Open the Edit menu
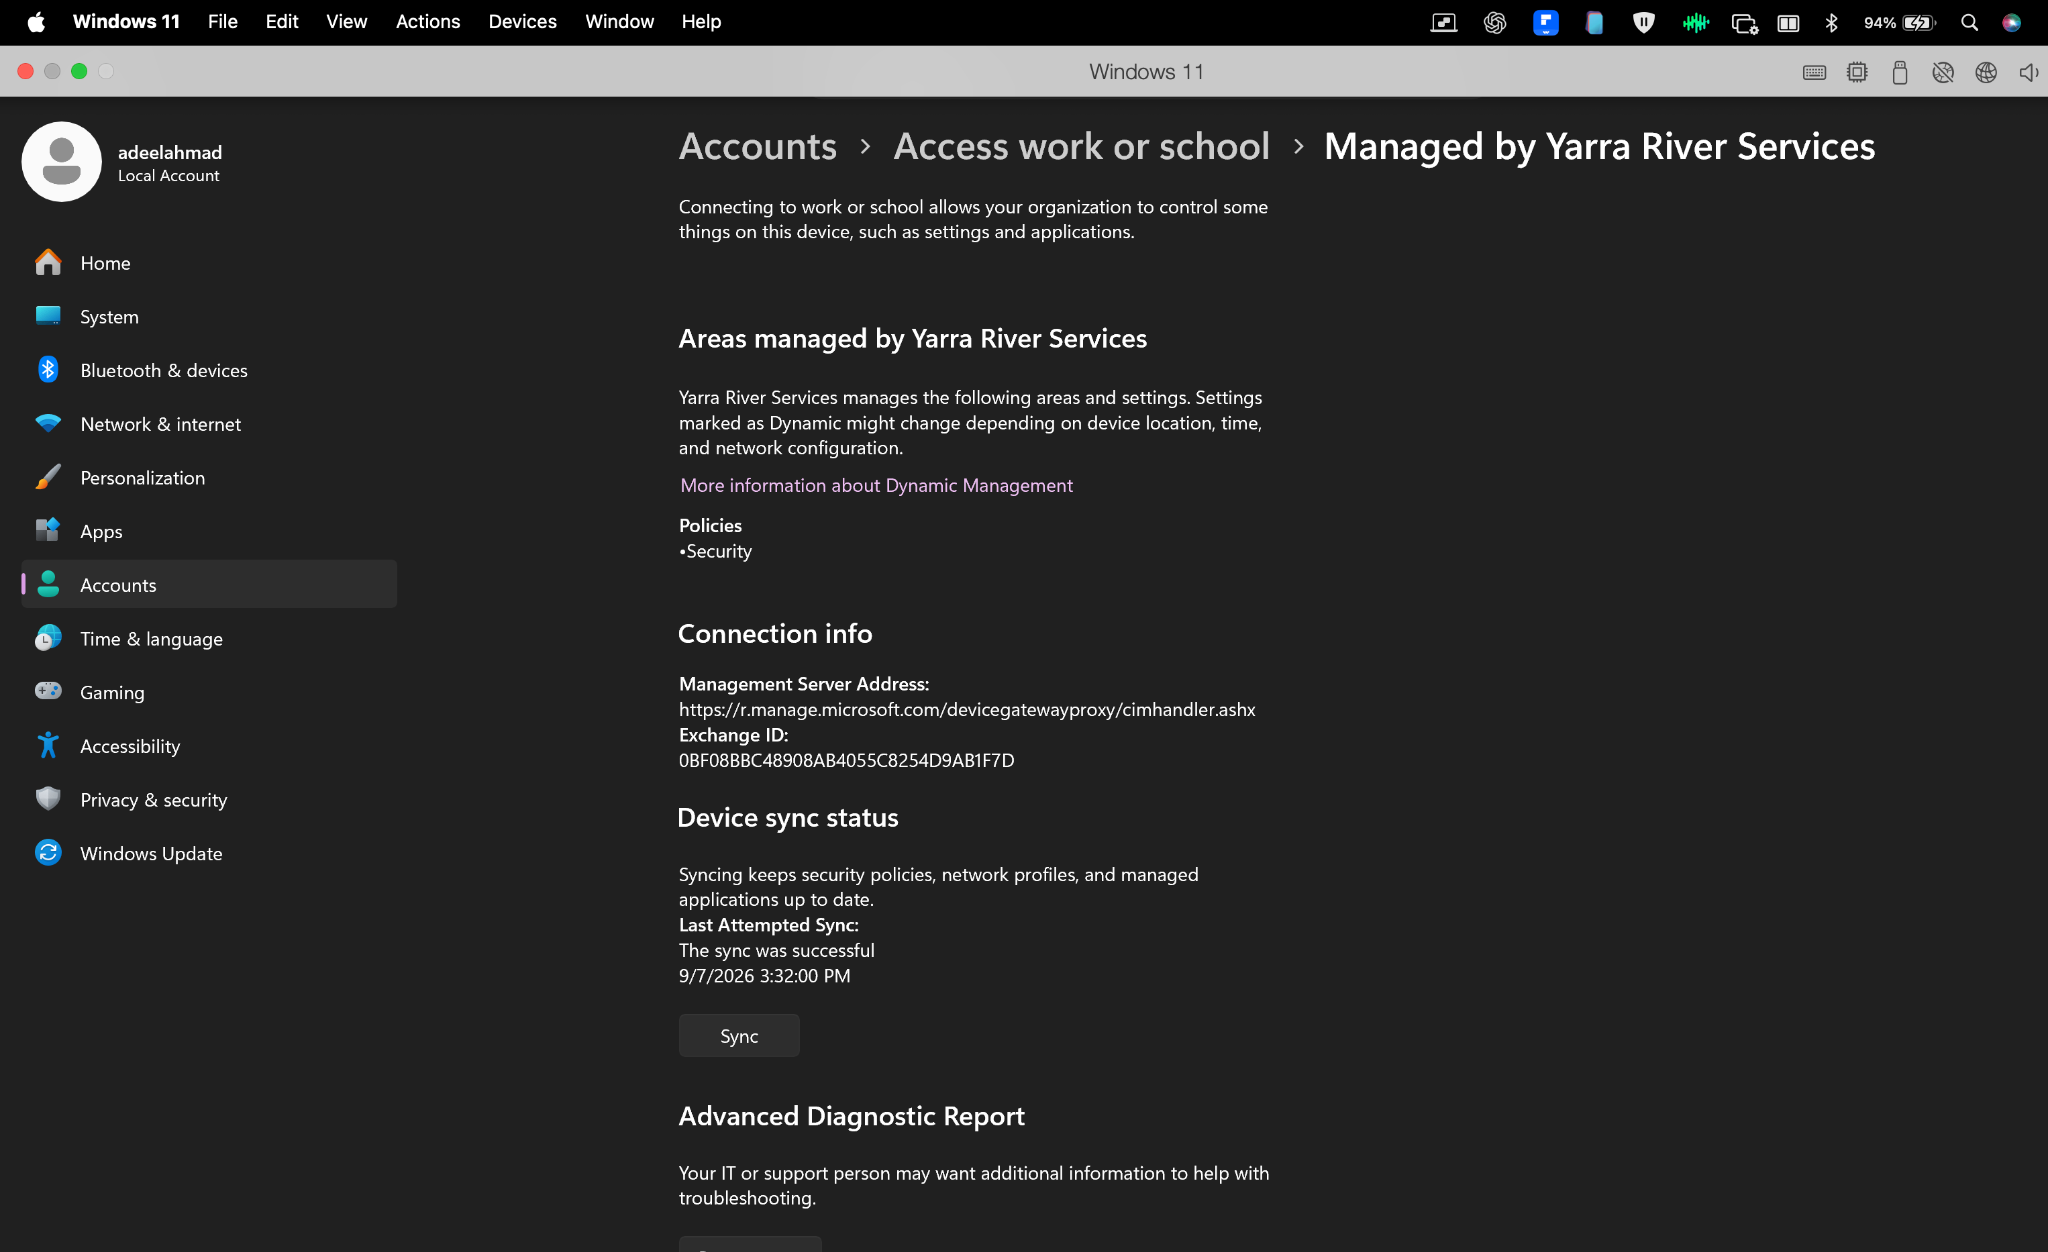2048x1252 pixels. 282,22
